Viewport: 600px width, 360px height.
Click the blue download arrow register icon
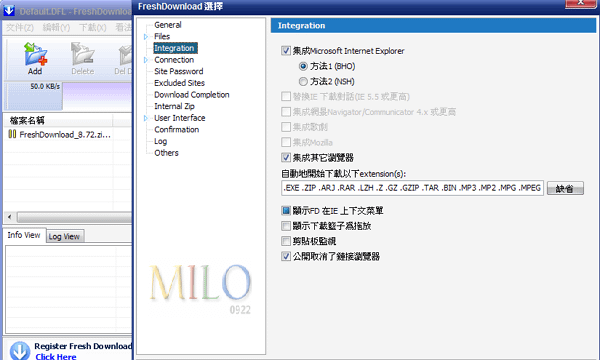(20, 350)
